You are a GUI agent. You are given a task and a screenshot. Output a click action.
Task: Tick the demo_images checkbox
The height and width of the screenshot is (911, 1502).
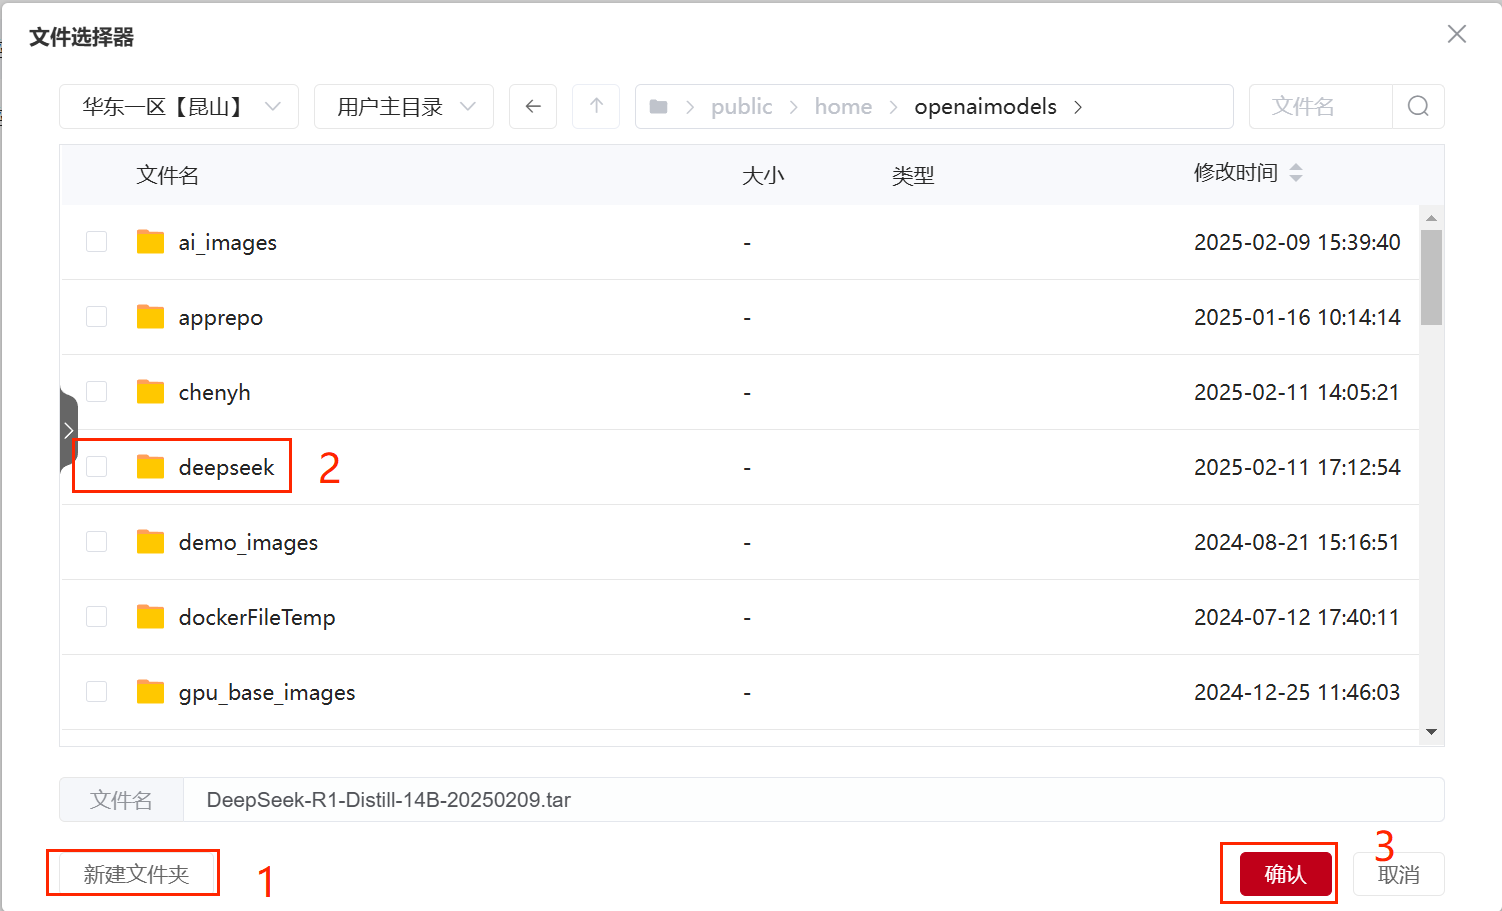(x=97, y=542)
